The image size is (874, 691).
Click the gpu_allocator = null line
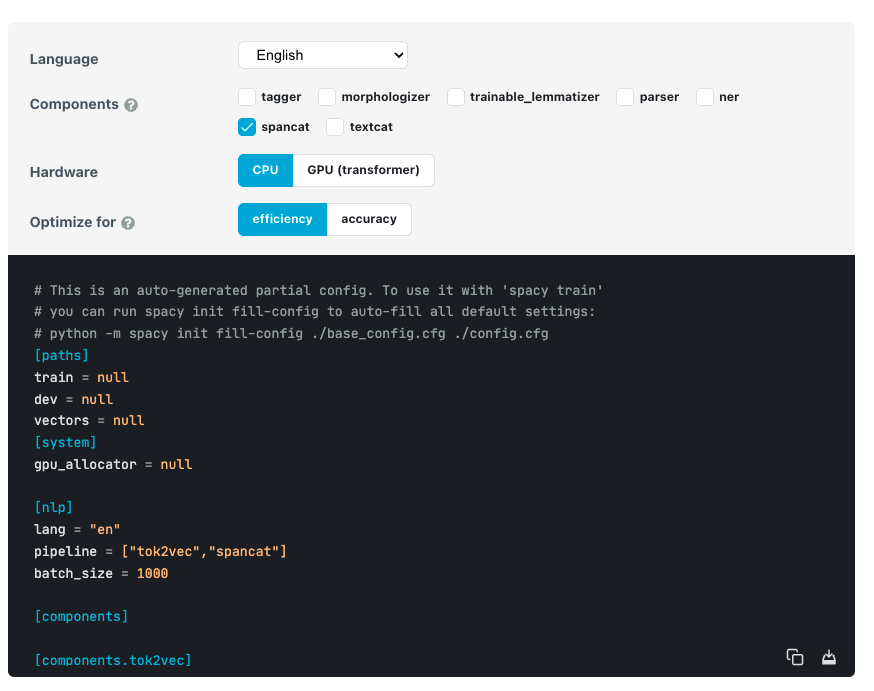pos(113,465)
